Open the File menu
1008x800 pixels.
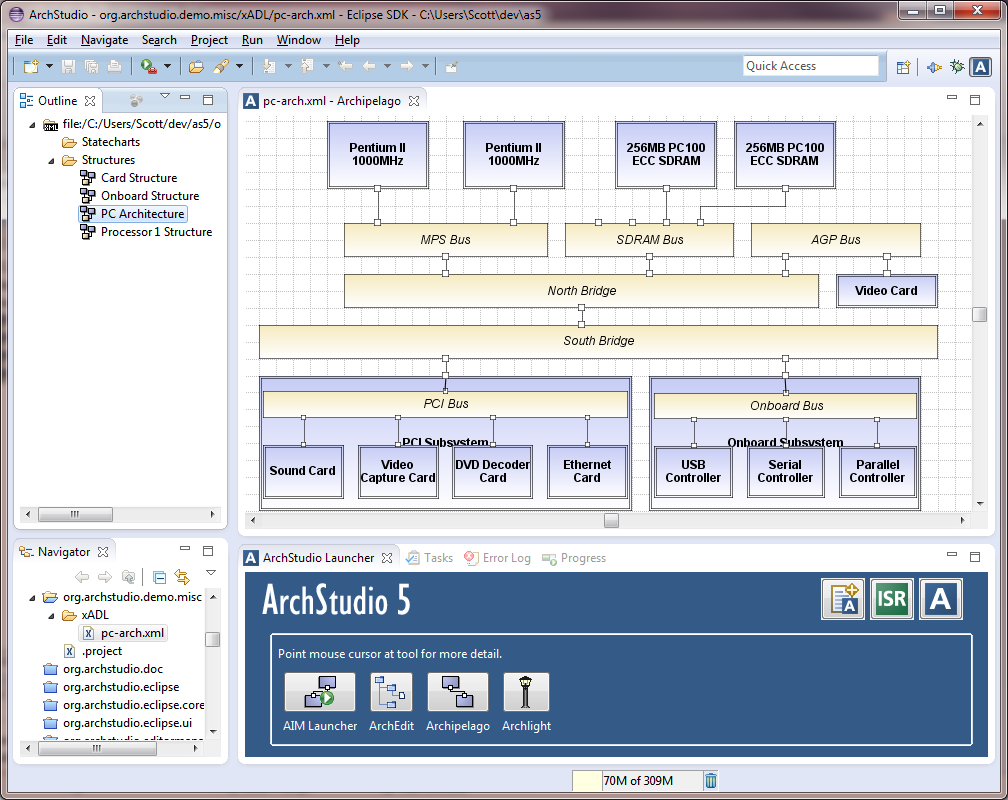click(24, 40)
